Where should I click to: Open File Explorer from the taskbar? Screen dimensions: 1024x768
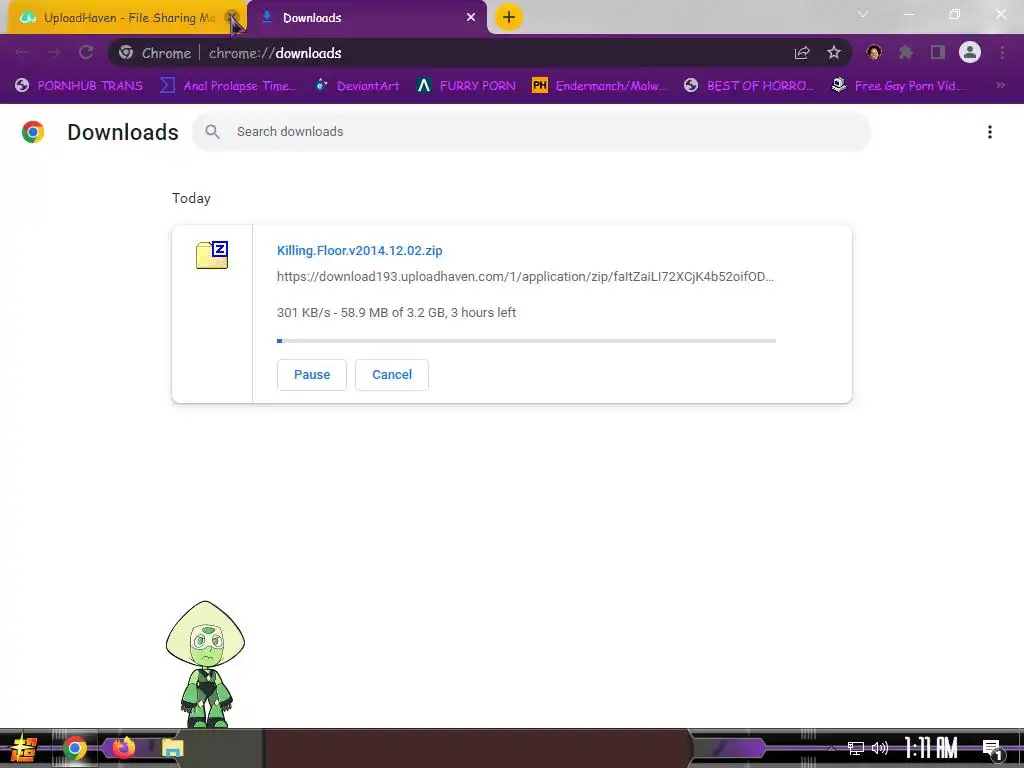tap(172, 748)
